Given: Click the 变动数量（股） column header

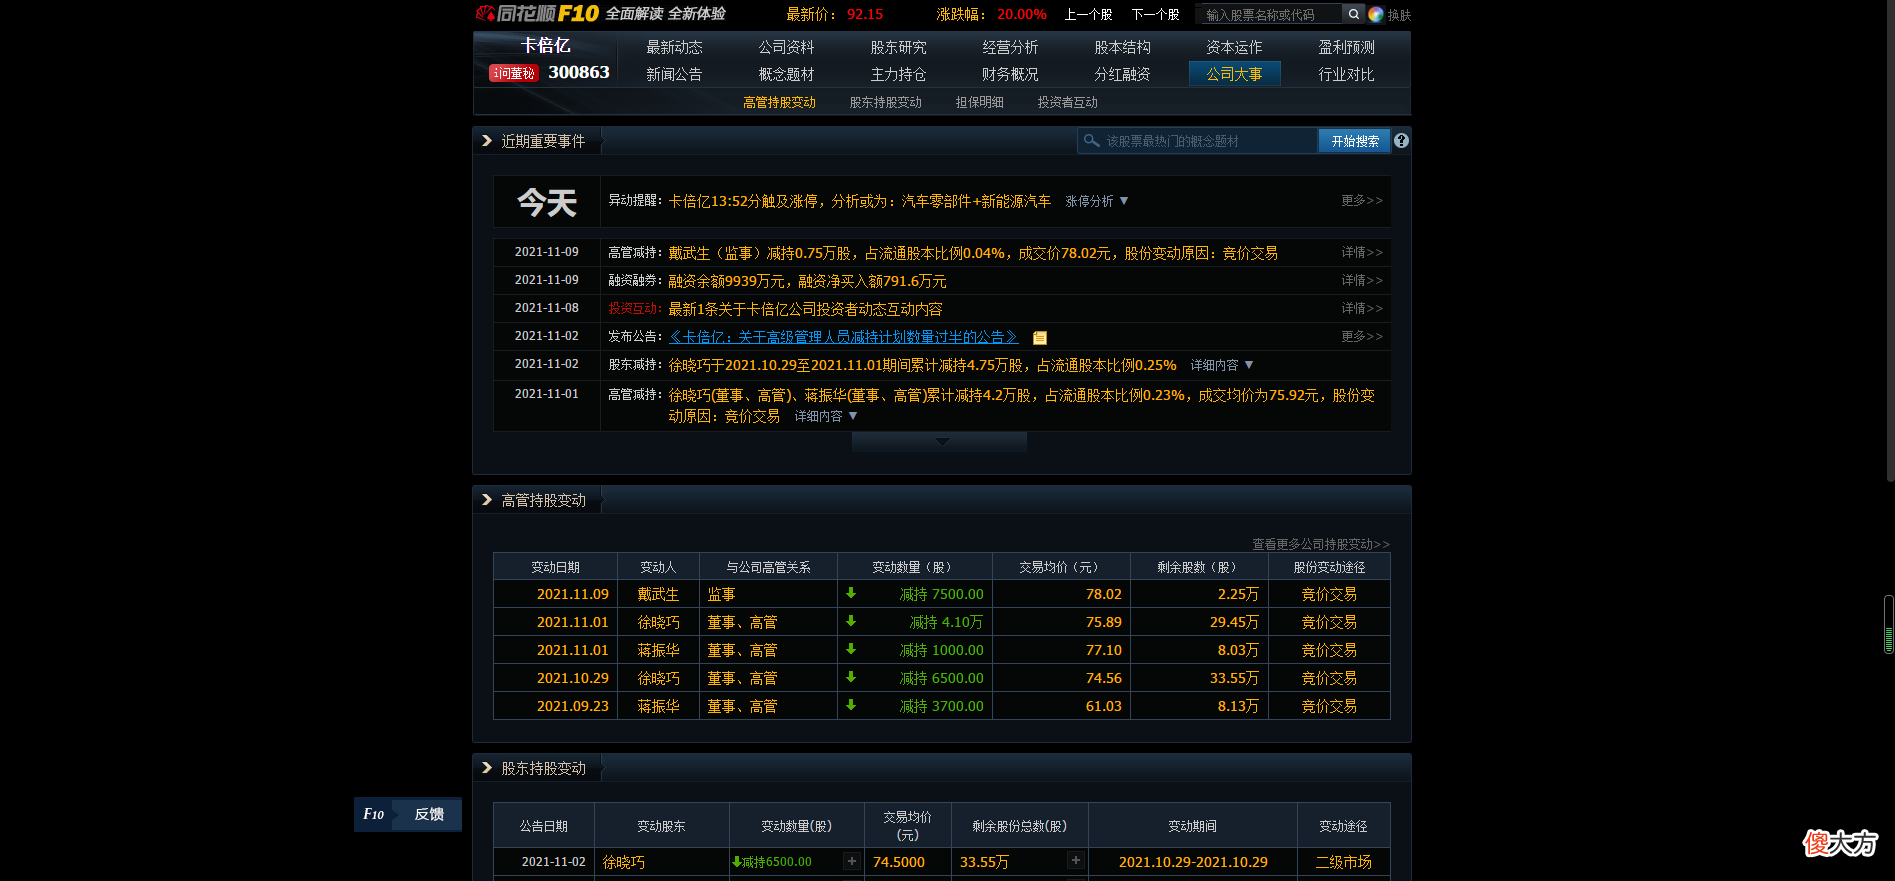Looking at the screenshot, I should [x=915, y=567].
